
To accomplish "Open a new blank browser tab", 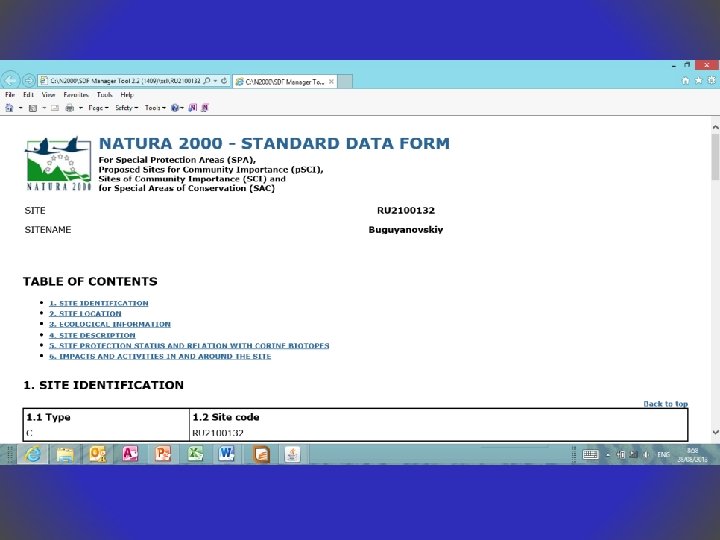I will (x=345, y=81).
